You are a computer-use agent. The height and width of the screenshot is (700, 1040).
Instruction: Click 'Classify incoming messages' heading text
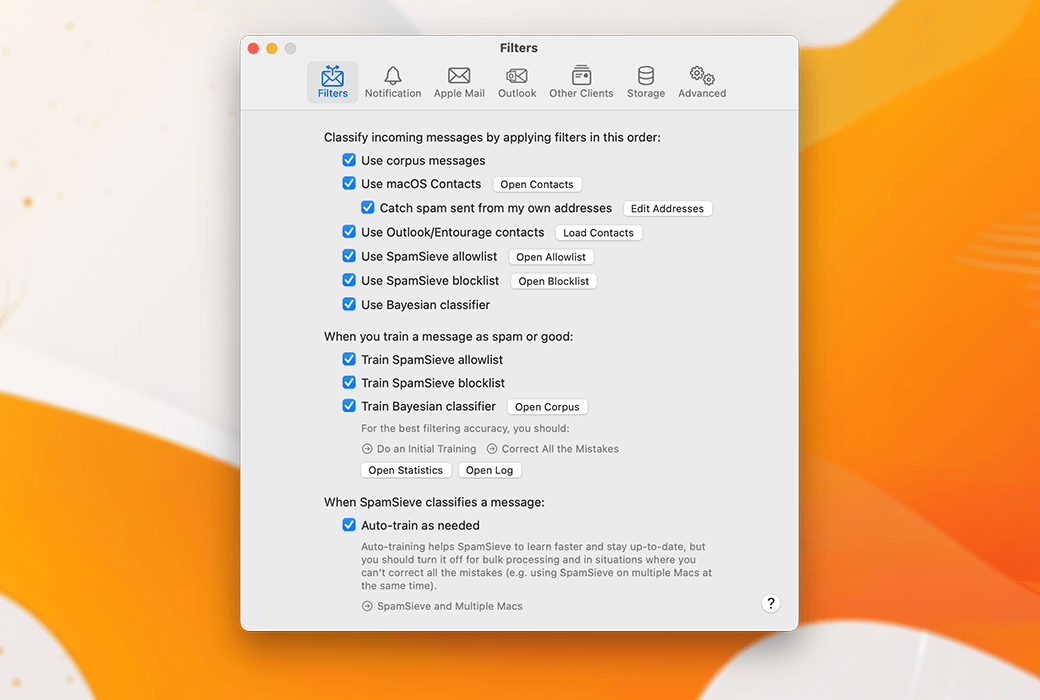click(492, 137)
